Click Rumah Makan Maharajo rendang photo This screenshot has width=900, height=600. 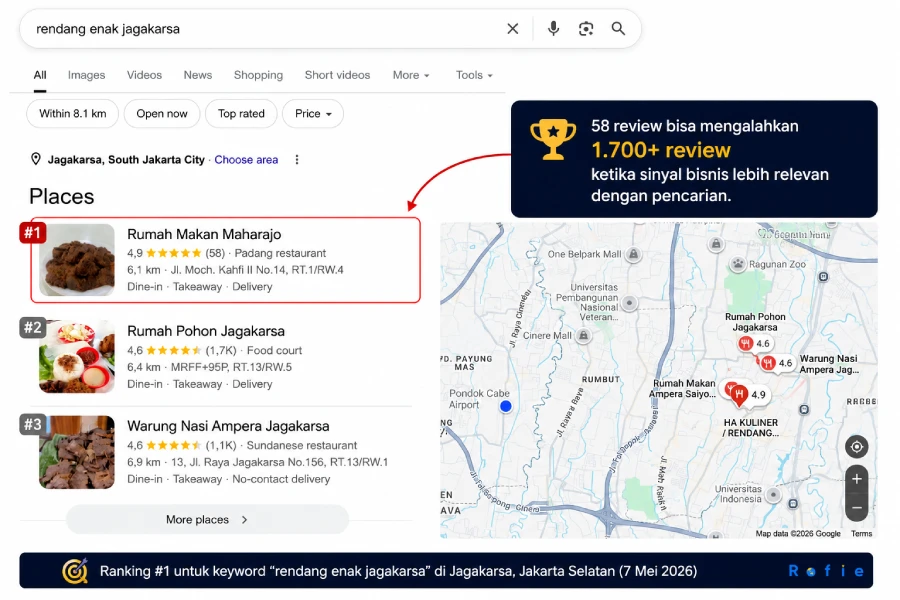coord(77,260)
